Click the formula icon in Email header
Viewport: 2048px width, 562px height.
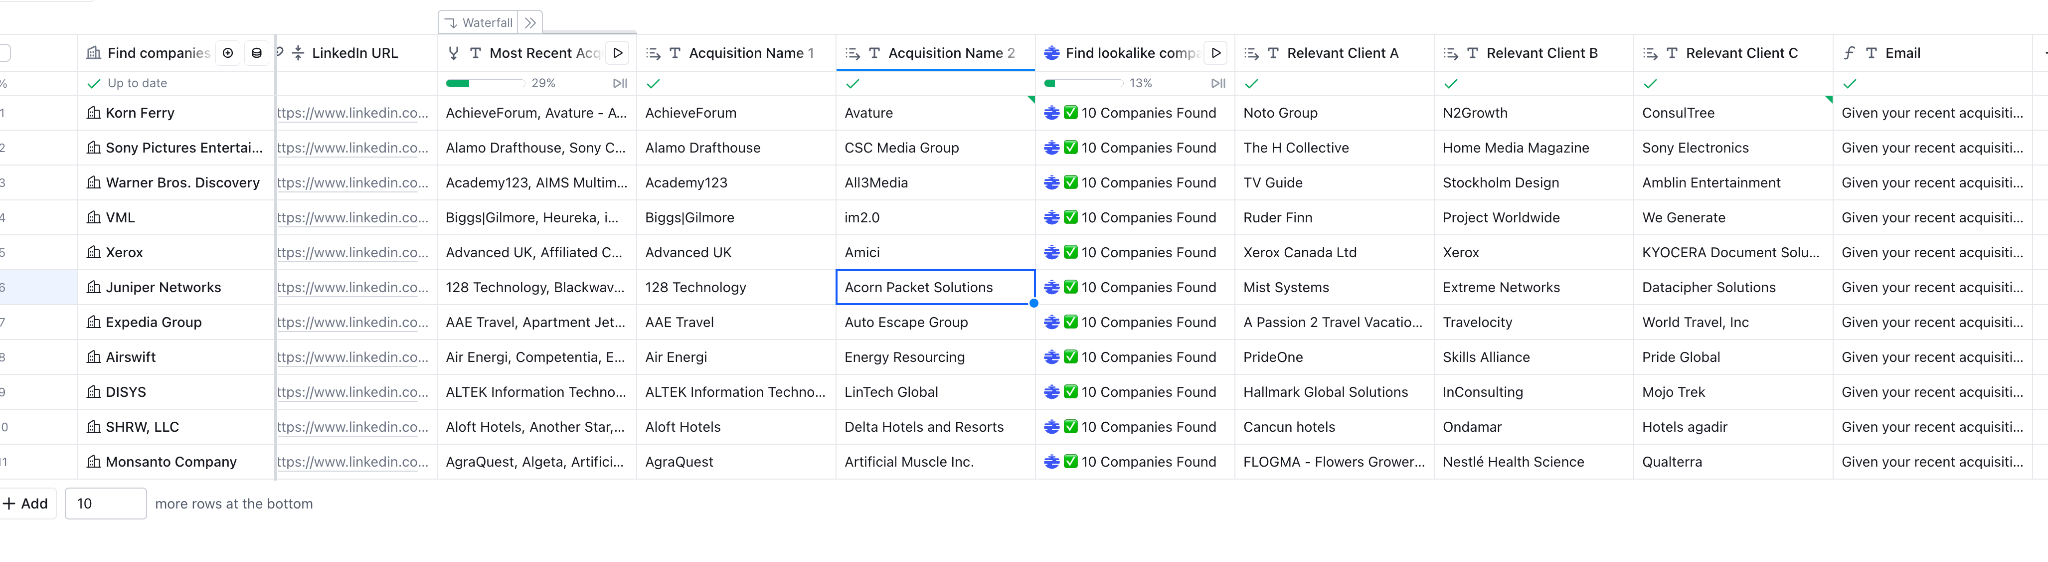click(1849, 53)
